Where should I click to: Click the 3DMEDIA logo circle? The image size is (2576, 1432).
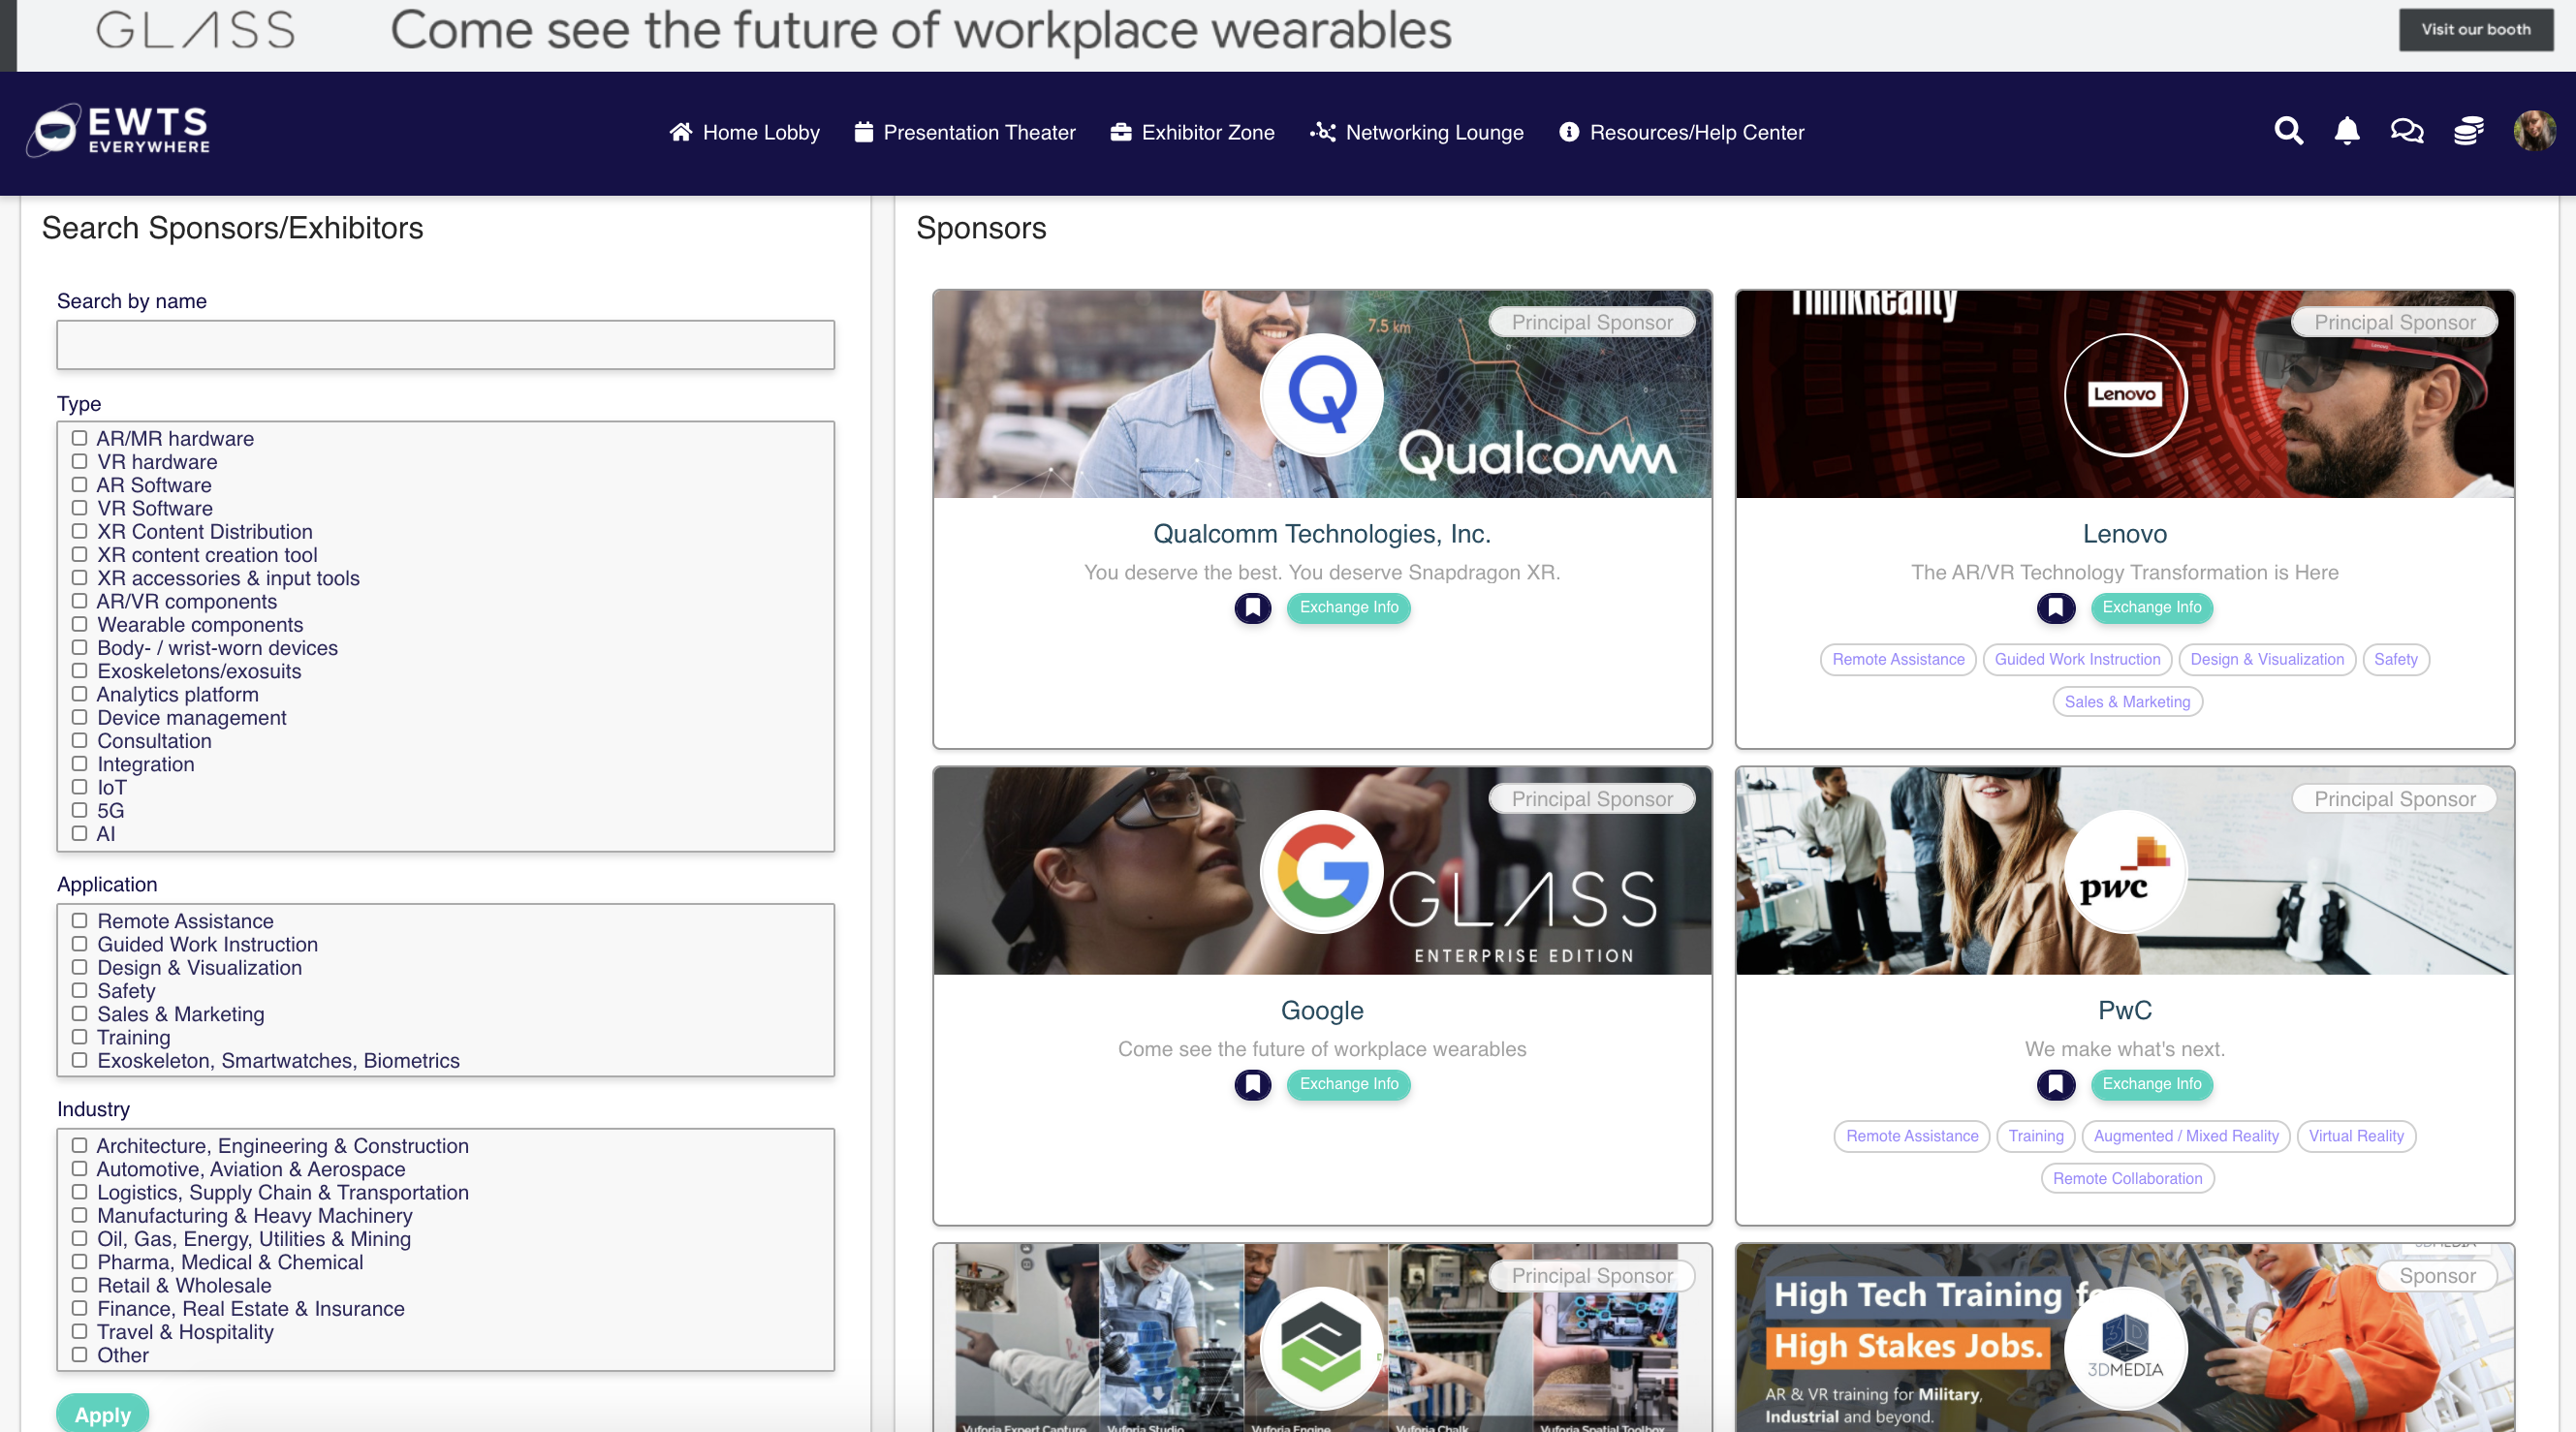(x=2125, y=1348)
